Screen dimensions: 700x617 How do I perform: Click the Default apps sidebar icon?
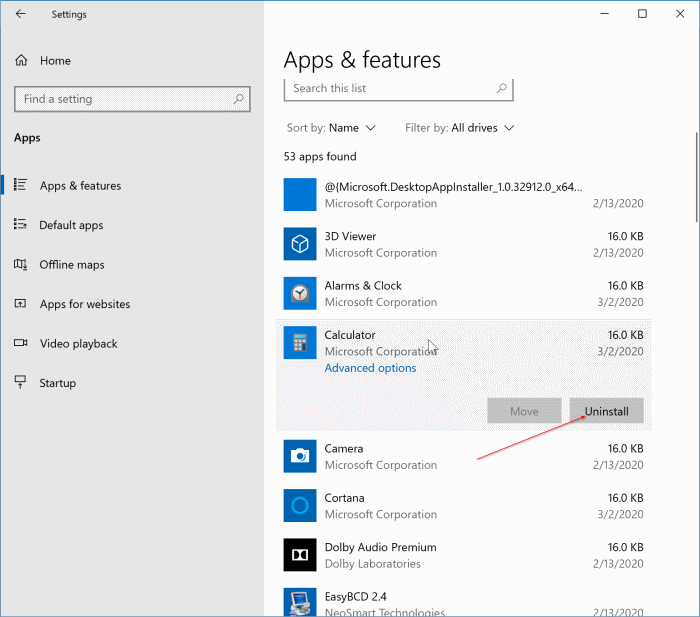click(x=20, y=224)
